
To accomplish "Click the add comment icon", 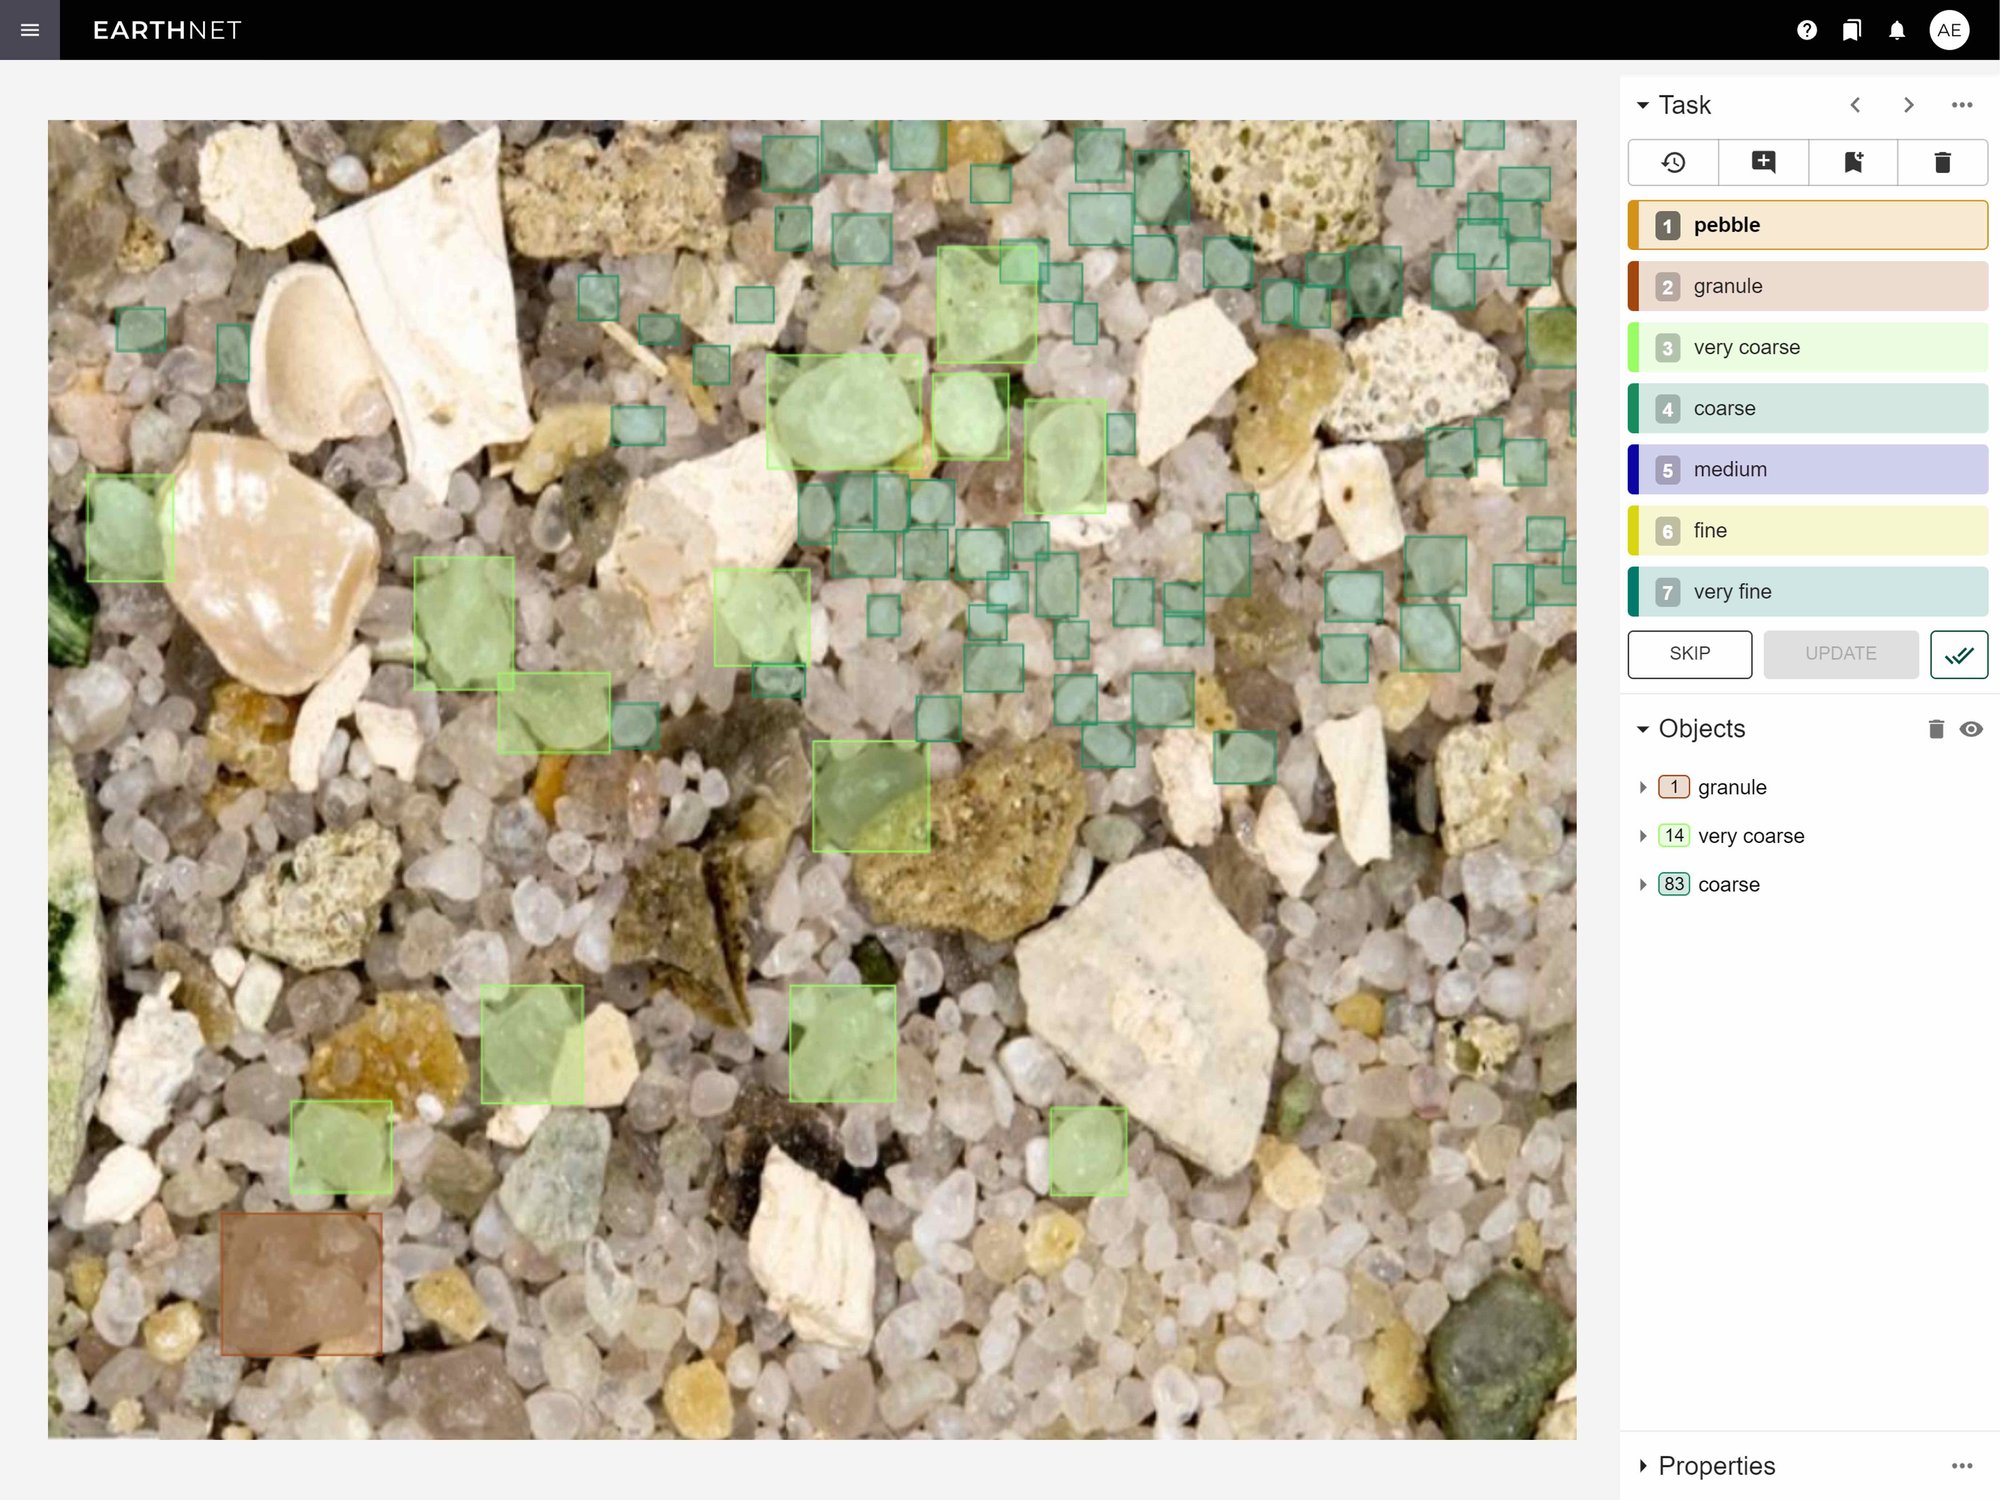I will (x=1763, y=162).
